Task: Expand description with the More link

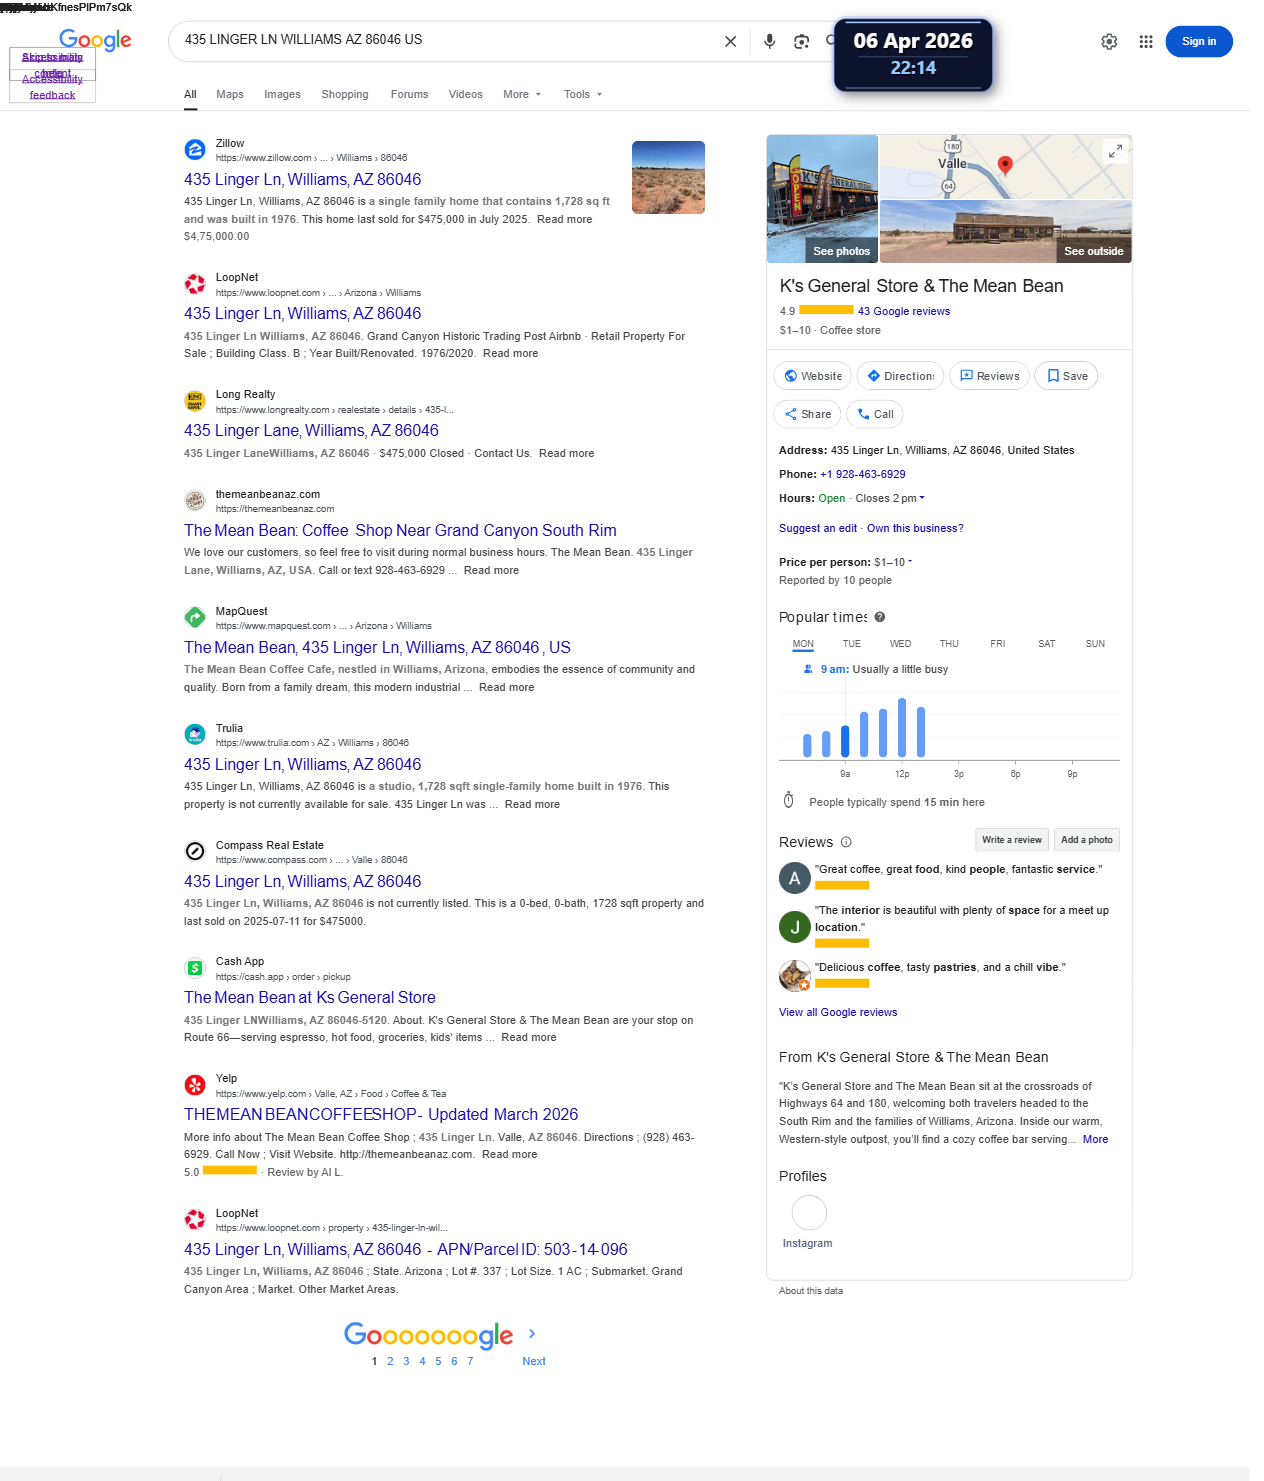Action: coord(1095,1139)
